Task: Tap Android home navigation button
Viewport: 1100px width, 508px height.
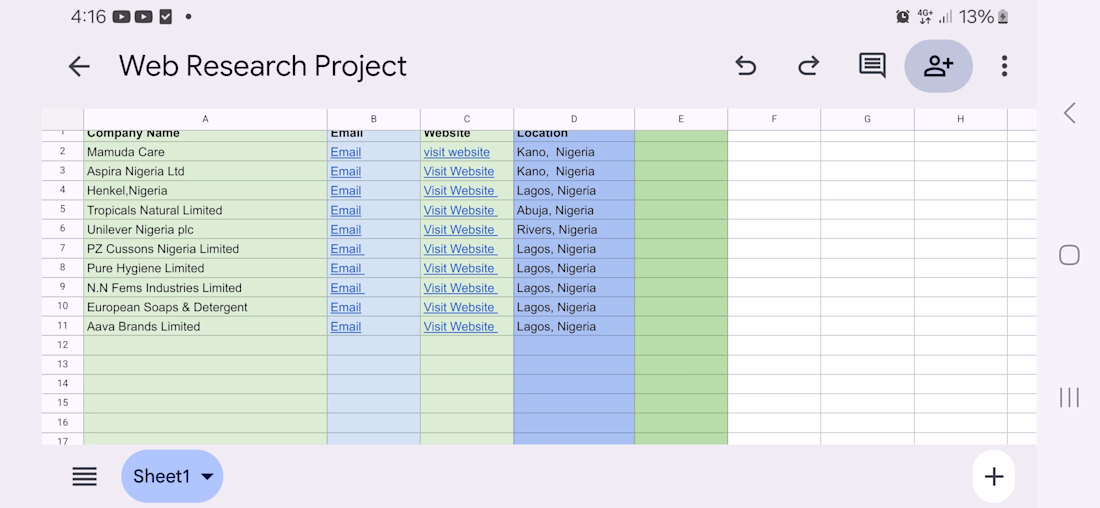Action: (x=1068, y=255)
